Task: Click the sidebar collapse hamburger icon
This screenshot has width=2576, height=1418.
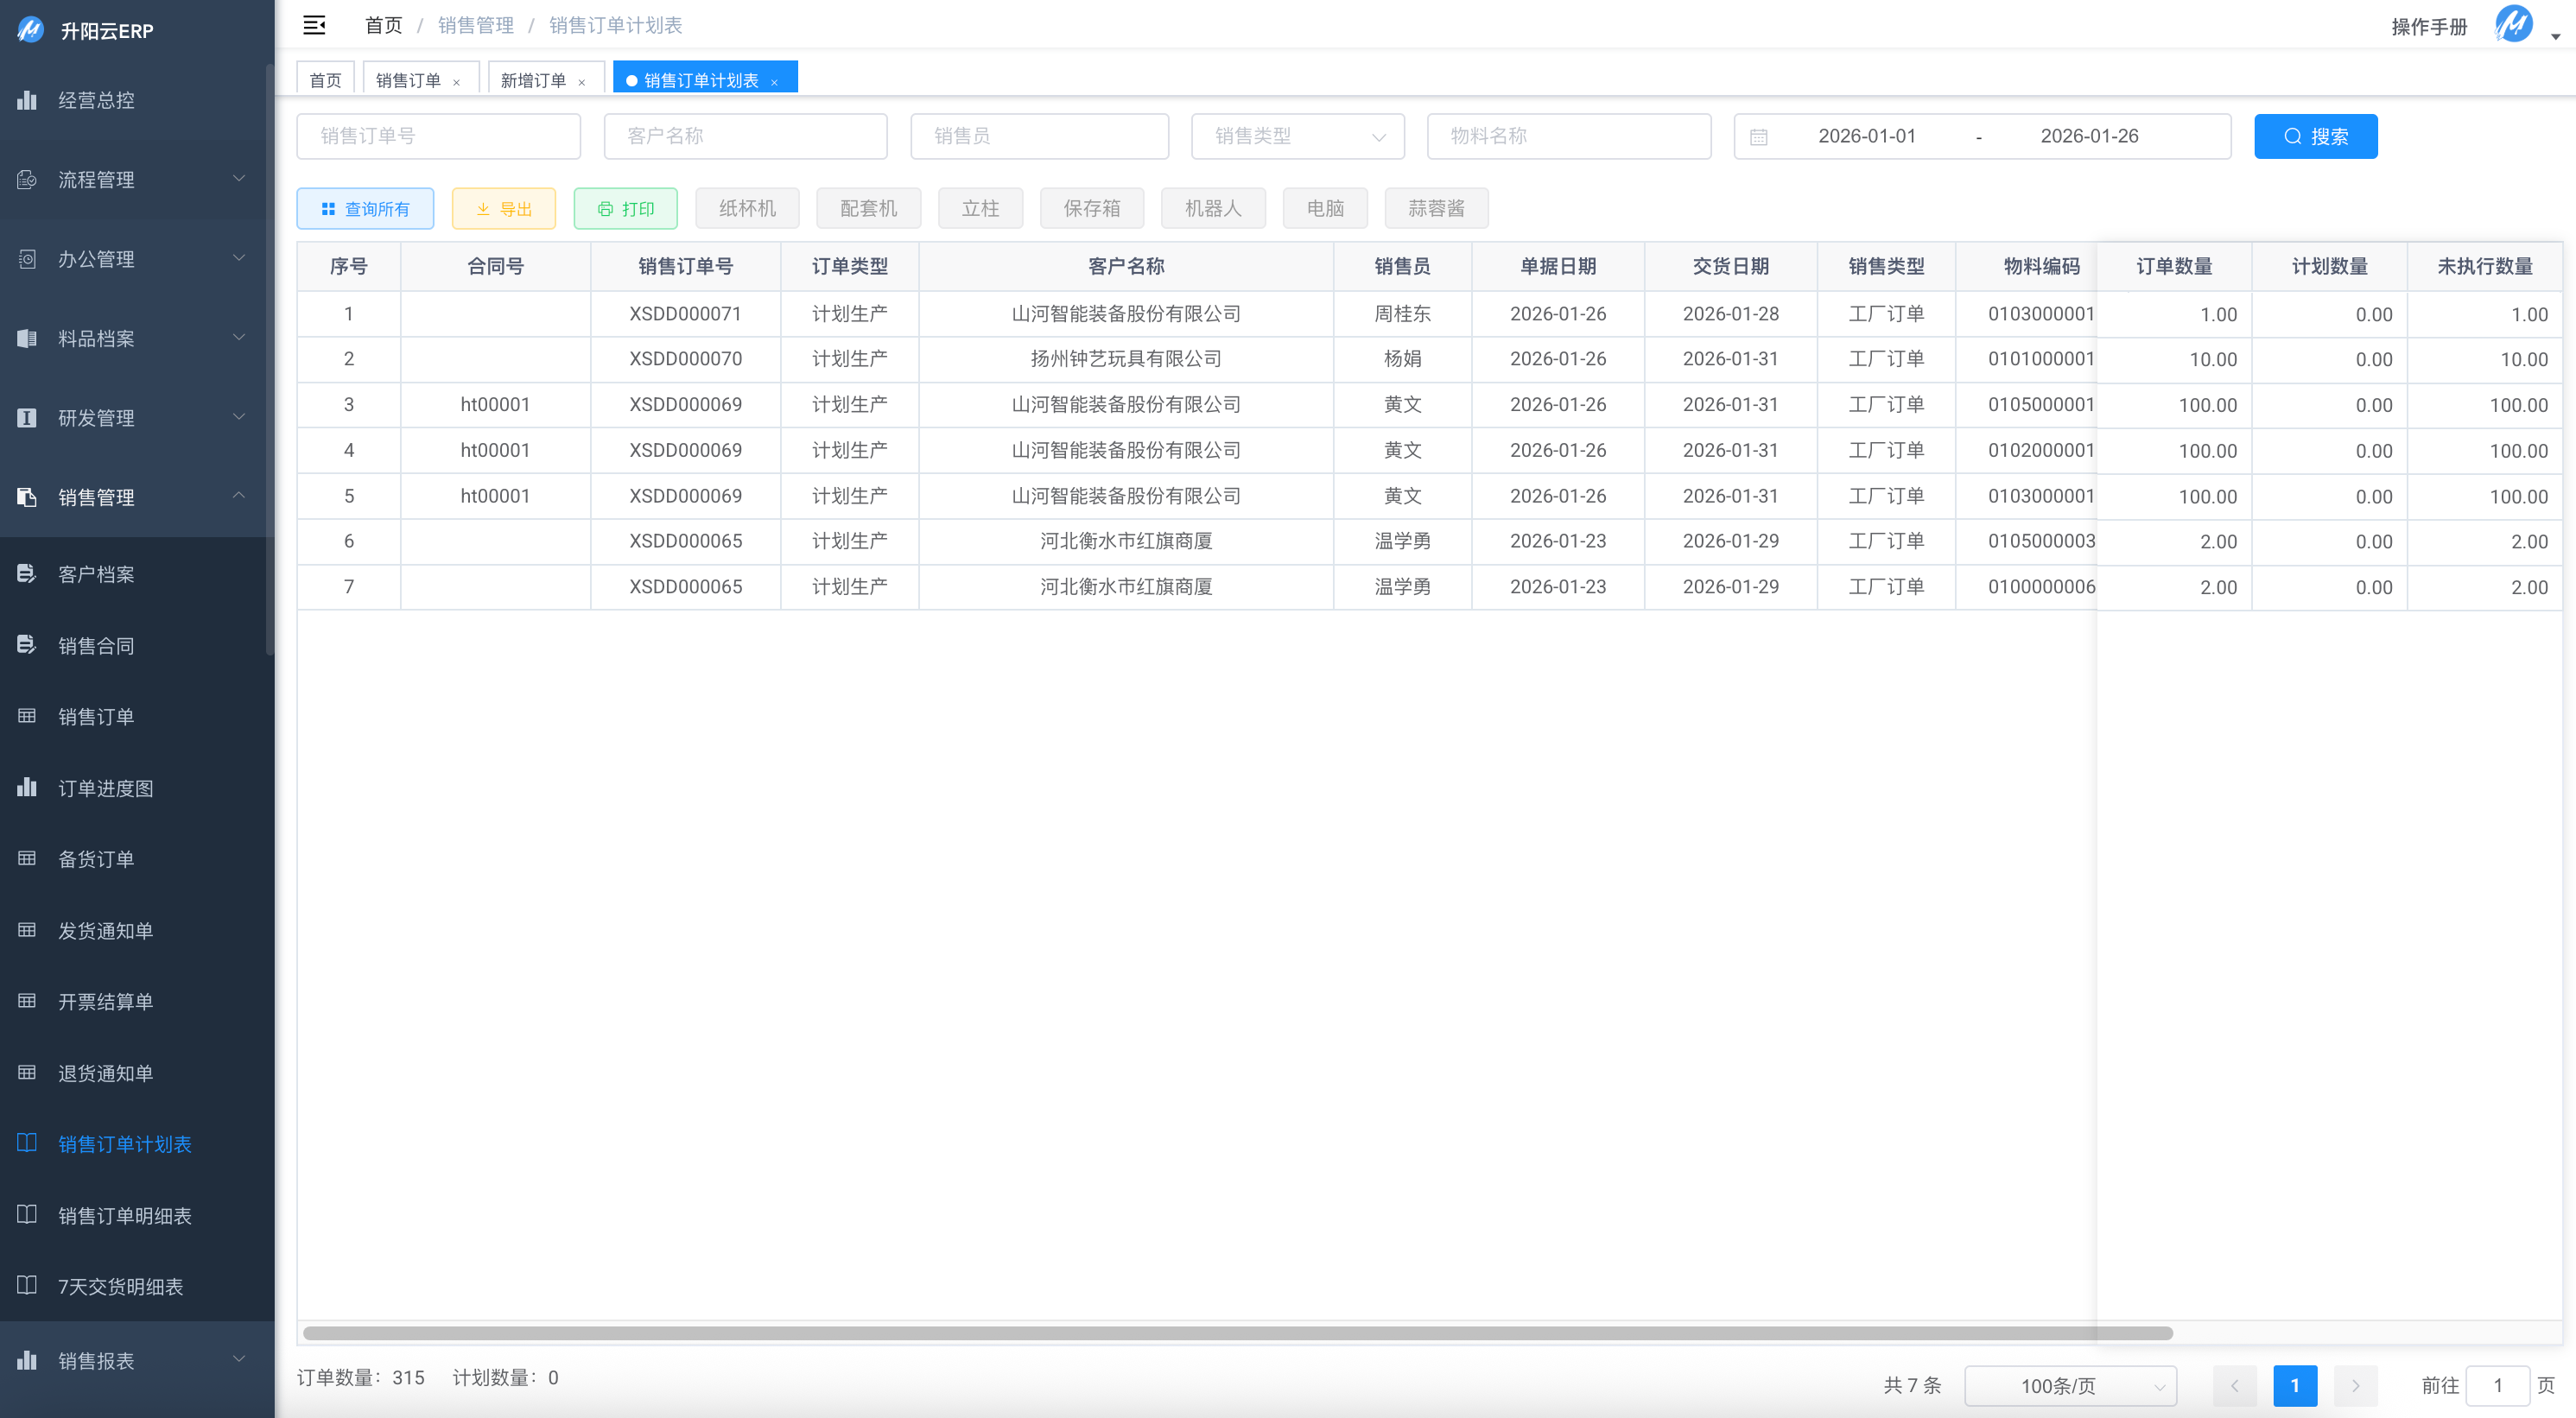Action: point(314,25)
